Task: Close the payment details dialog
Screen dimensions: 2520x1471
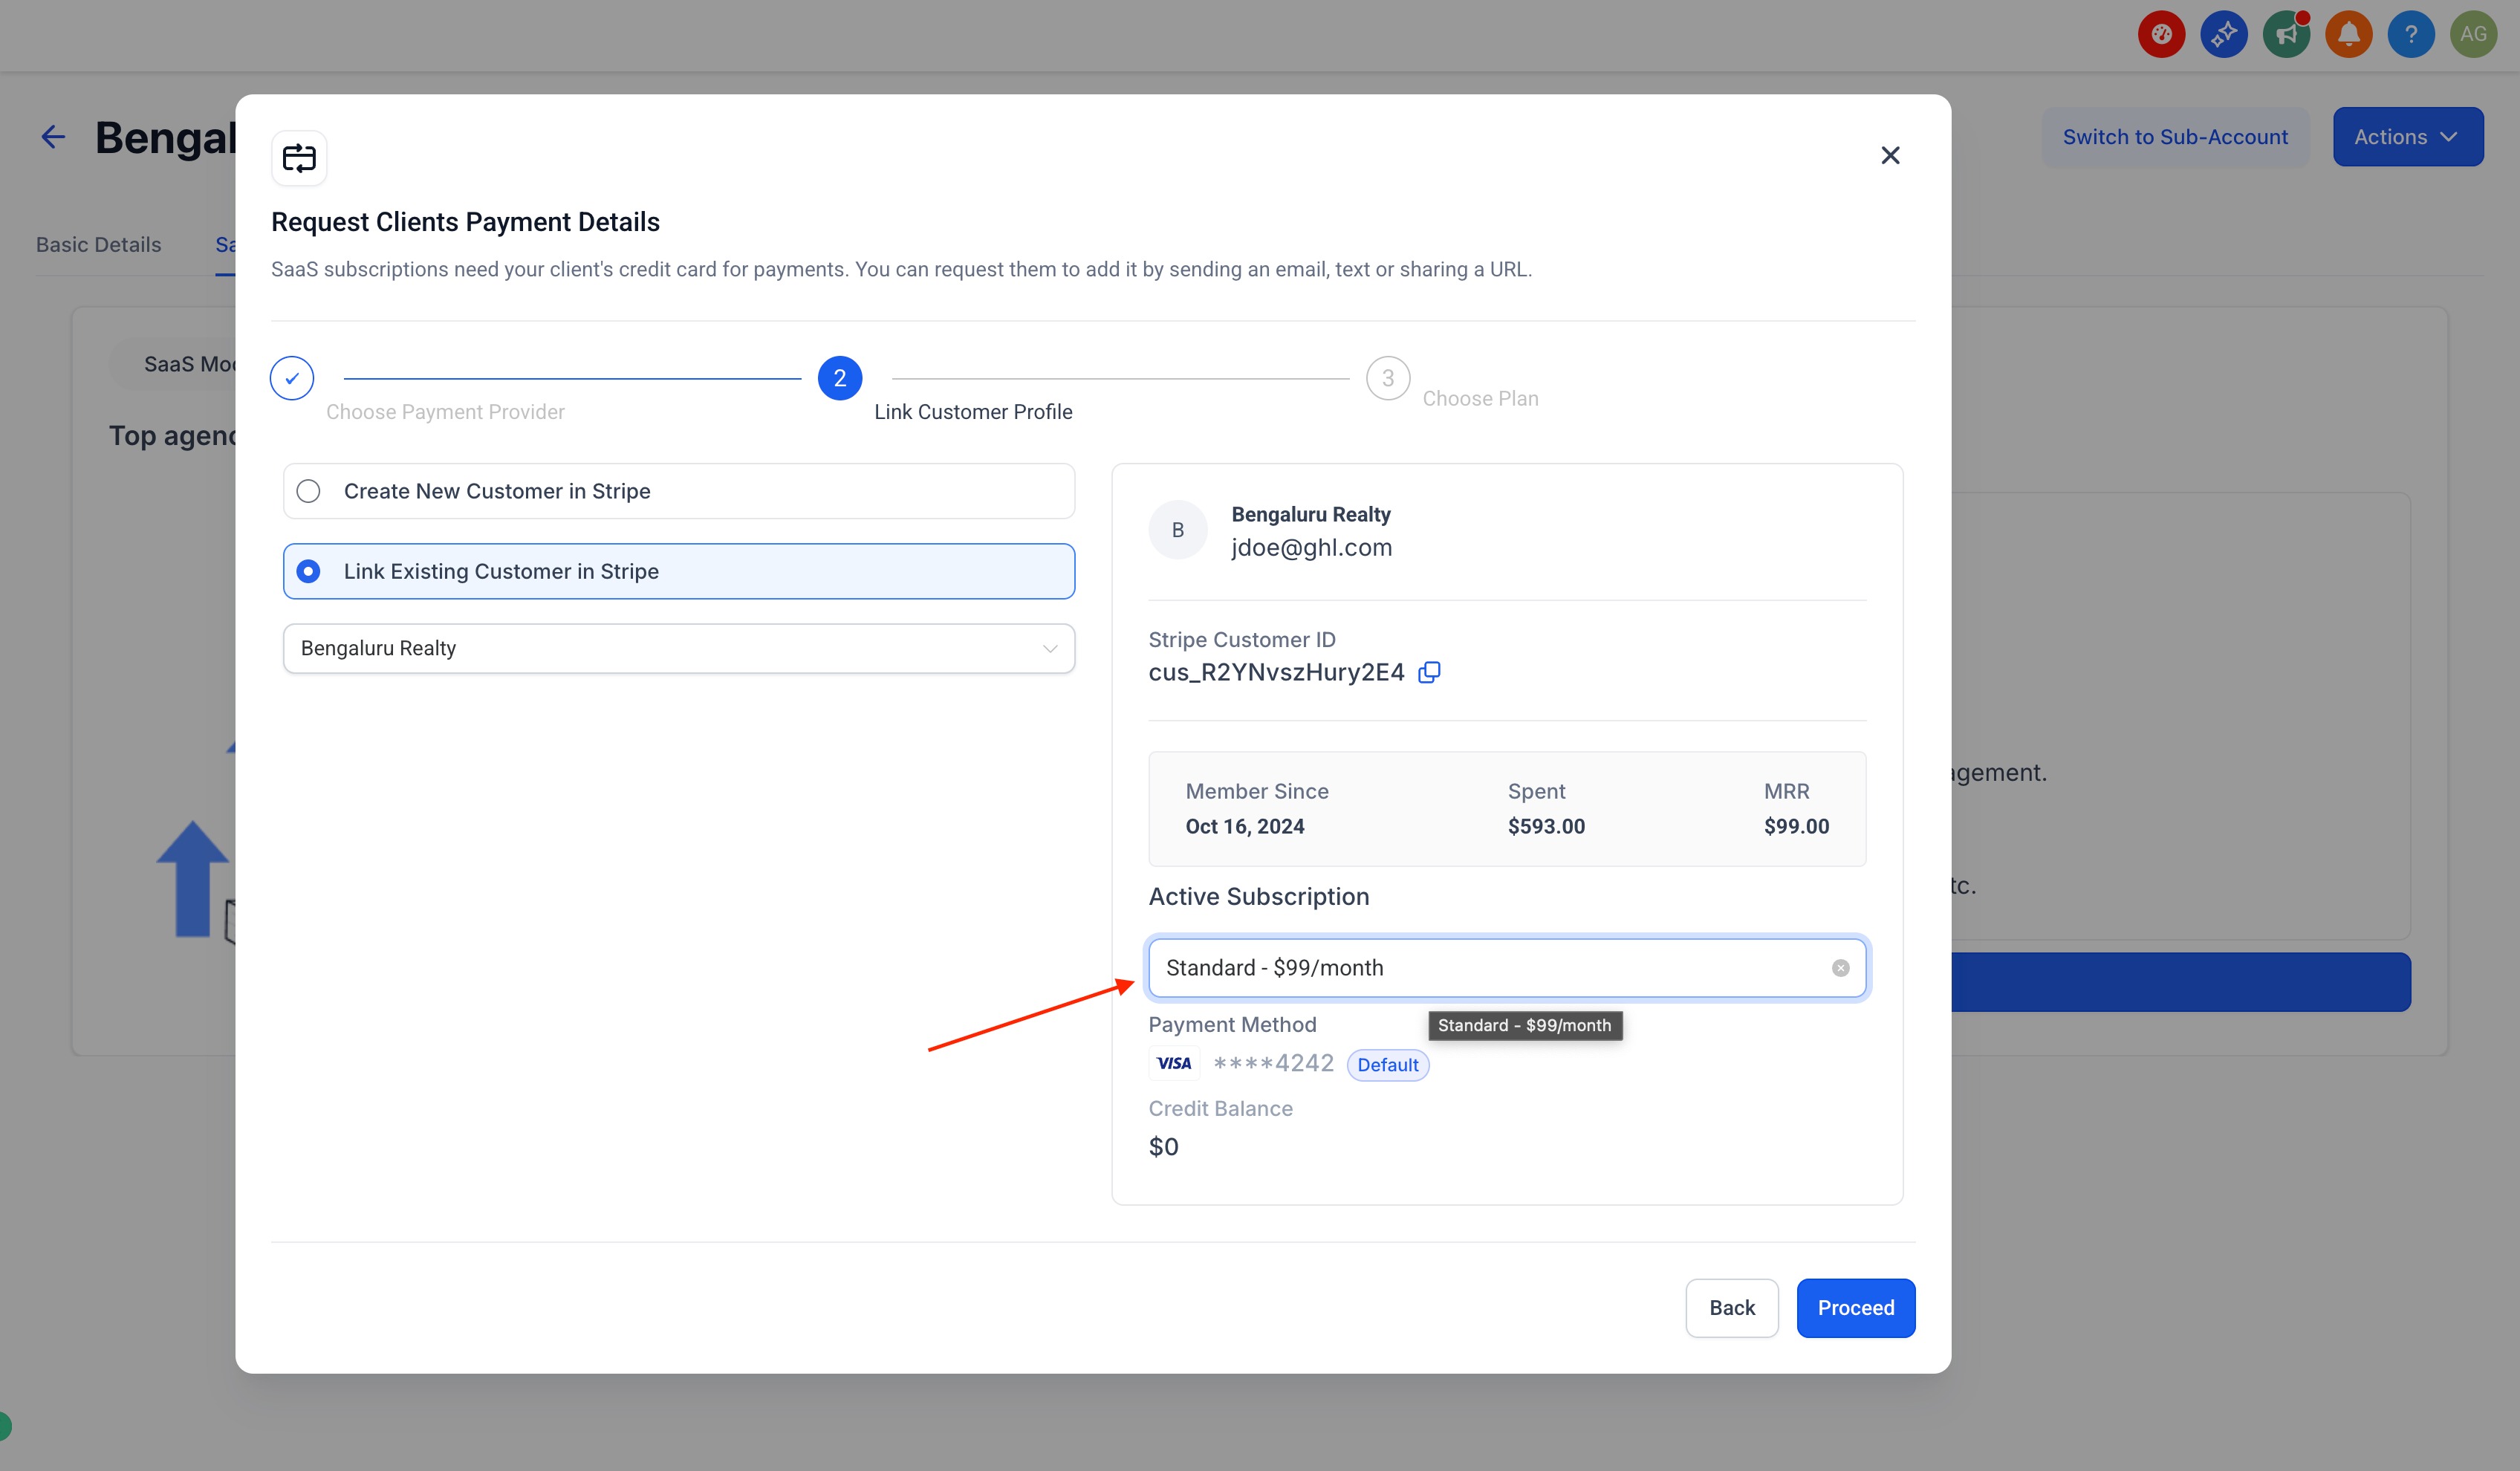Action: click(1889, 155)
